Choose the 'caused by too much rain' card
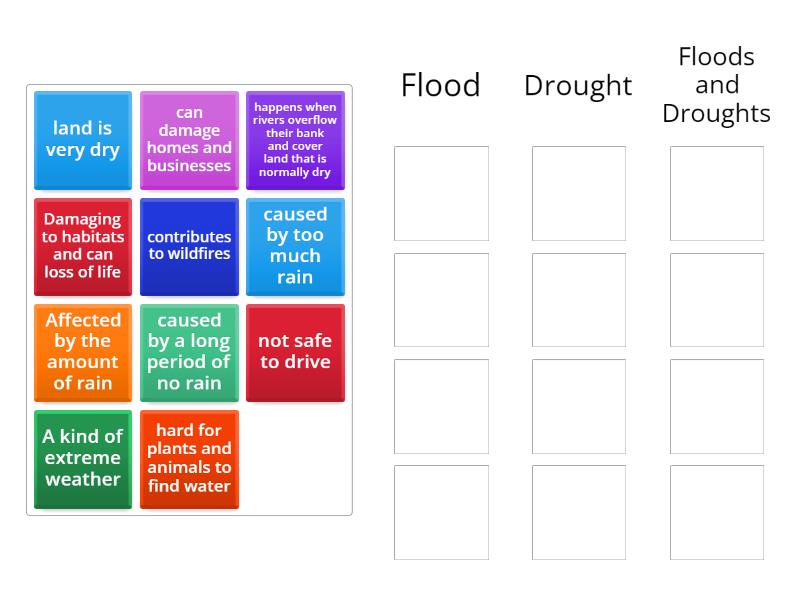 tap(295, 246)
